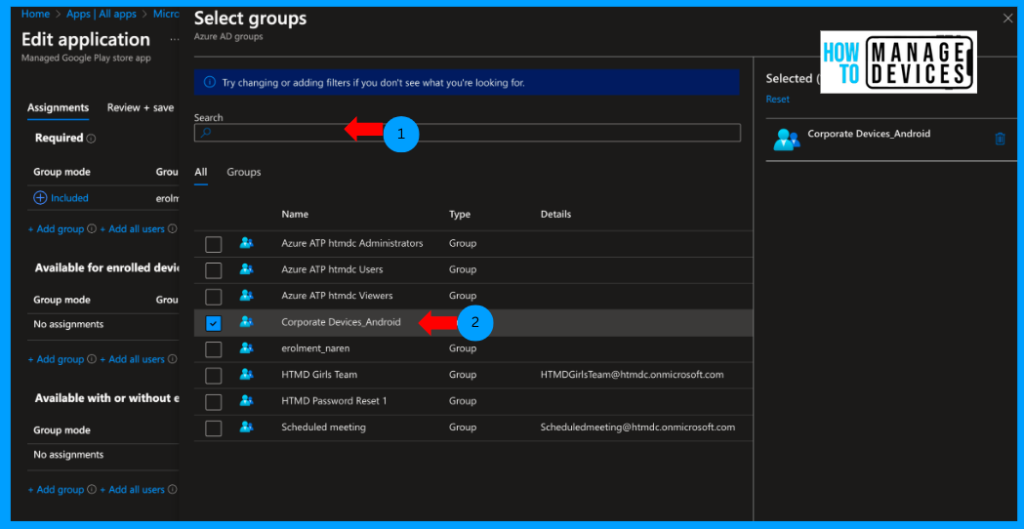Click info icon beside last Add all users
The width and height of the screenshot is (1024, 529).
172,490
